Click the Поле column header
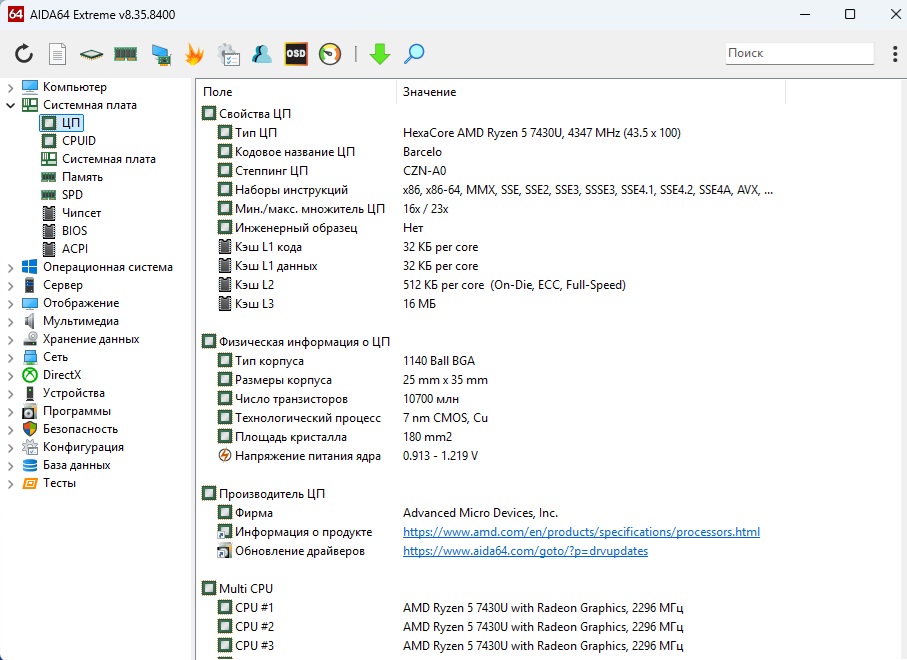 217,92
